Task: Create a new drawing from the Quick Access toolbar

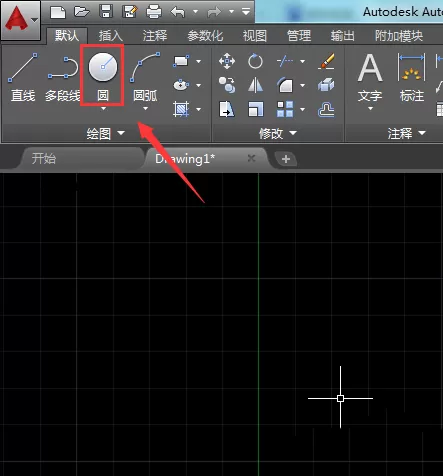Action: 58,12
